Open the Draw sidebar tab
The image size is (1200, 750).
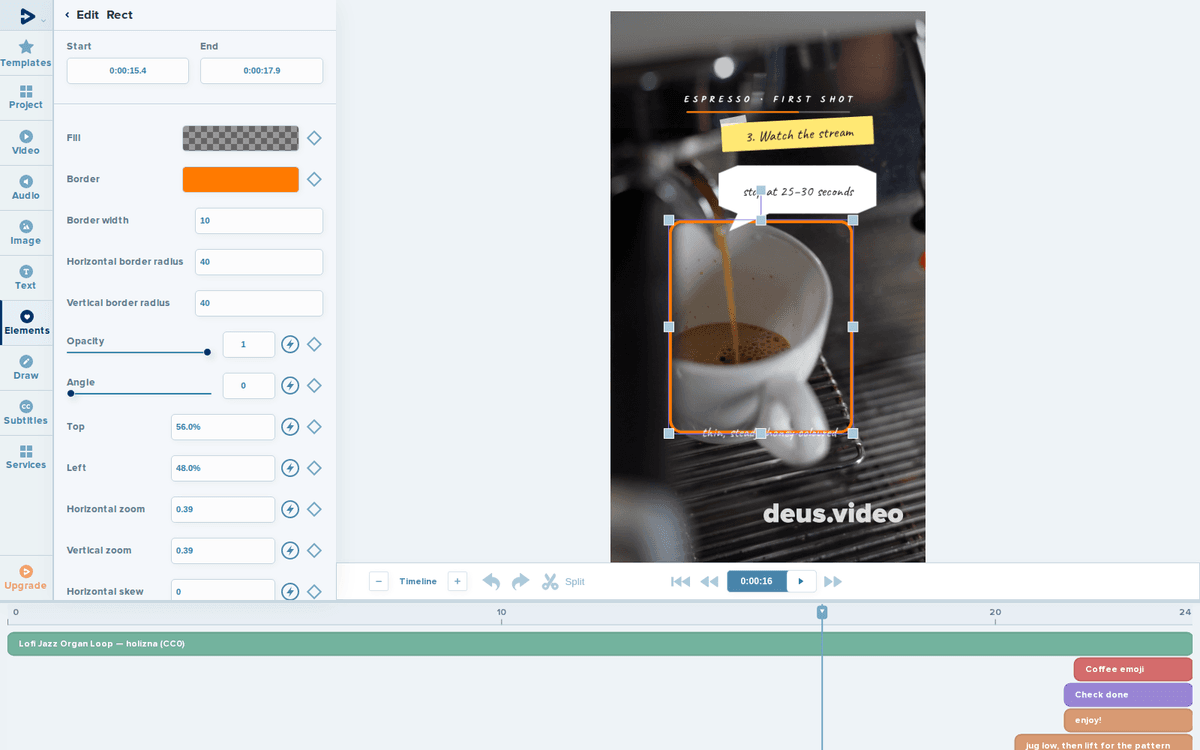pyautogui.click(x=26, y=367)
